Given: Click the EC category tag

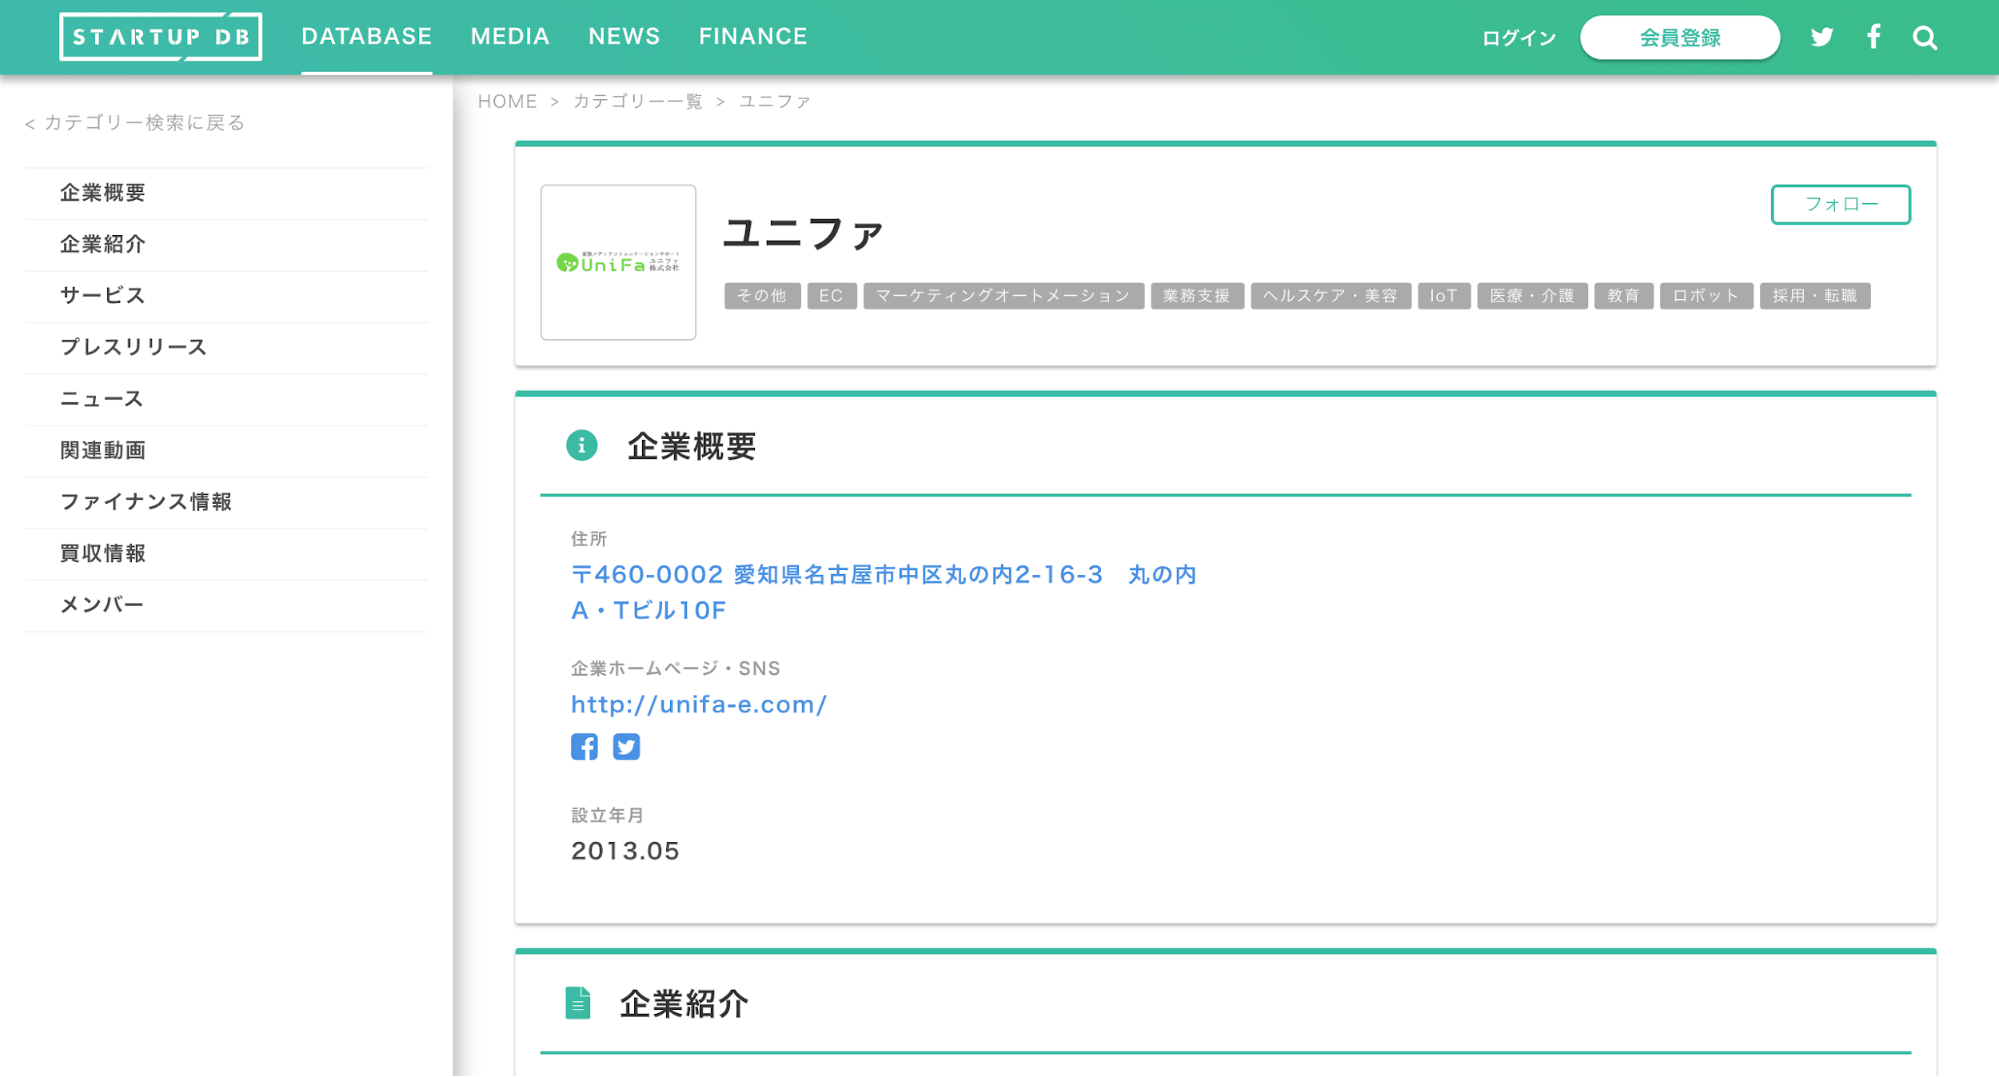Looking at the screenshot, I should (831, 296).
